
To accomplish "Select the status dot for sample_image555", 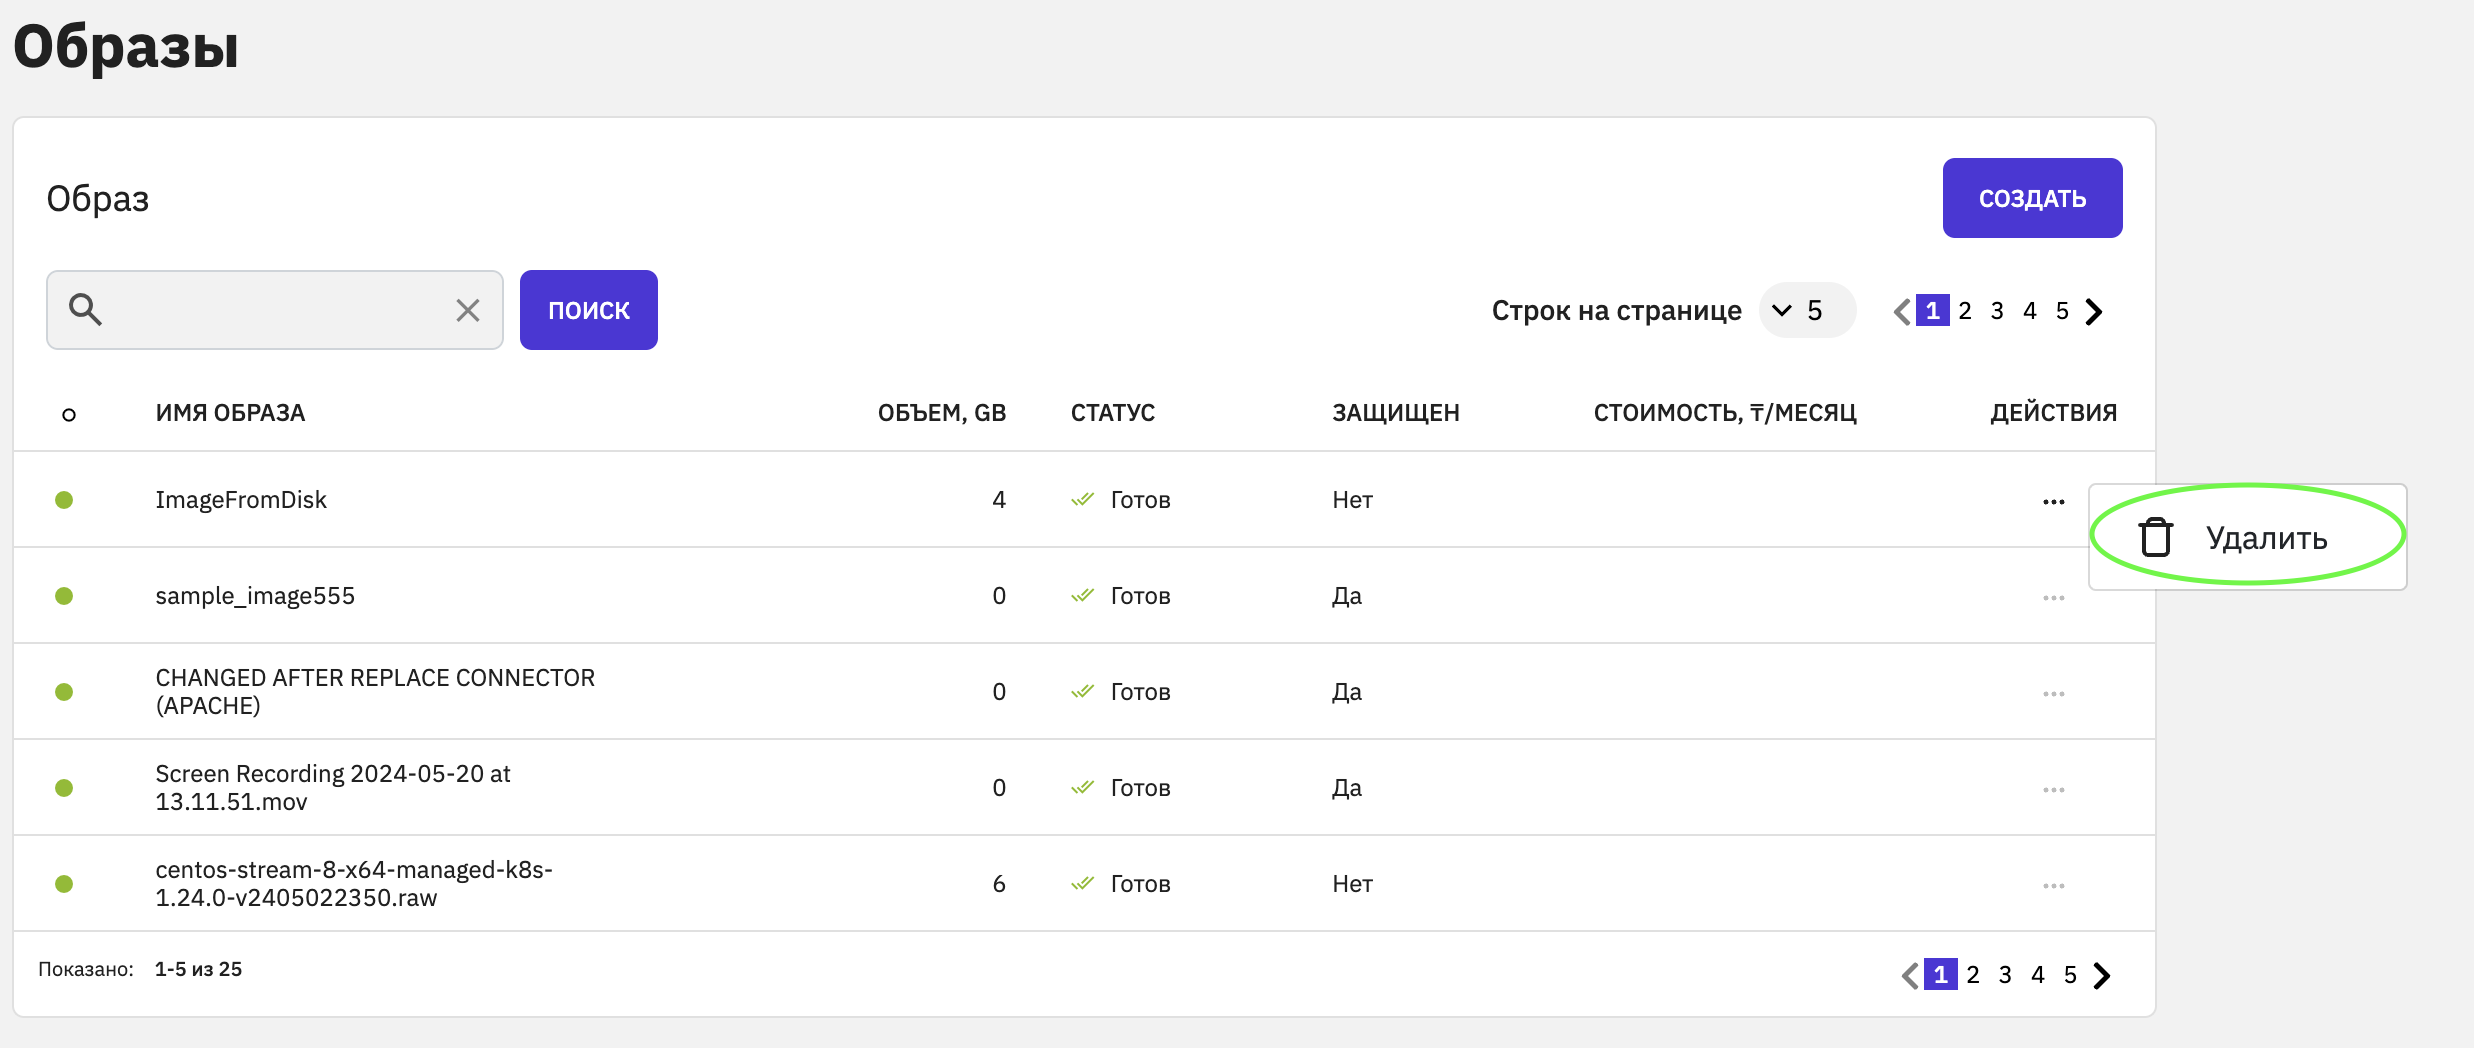I will tap(64, 596).
